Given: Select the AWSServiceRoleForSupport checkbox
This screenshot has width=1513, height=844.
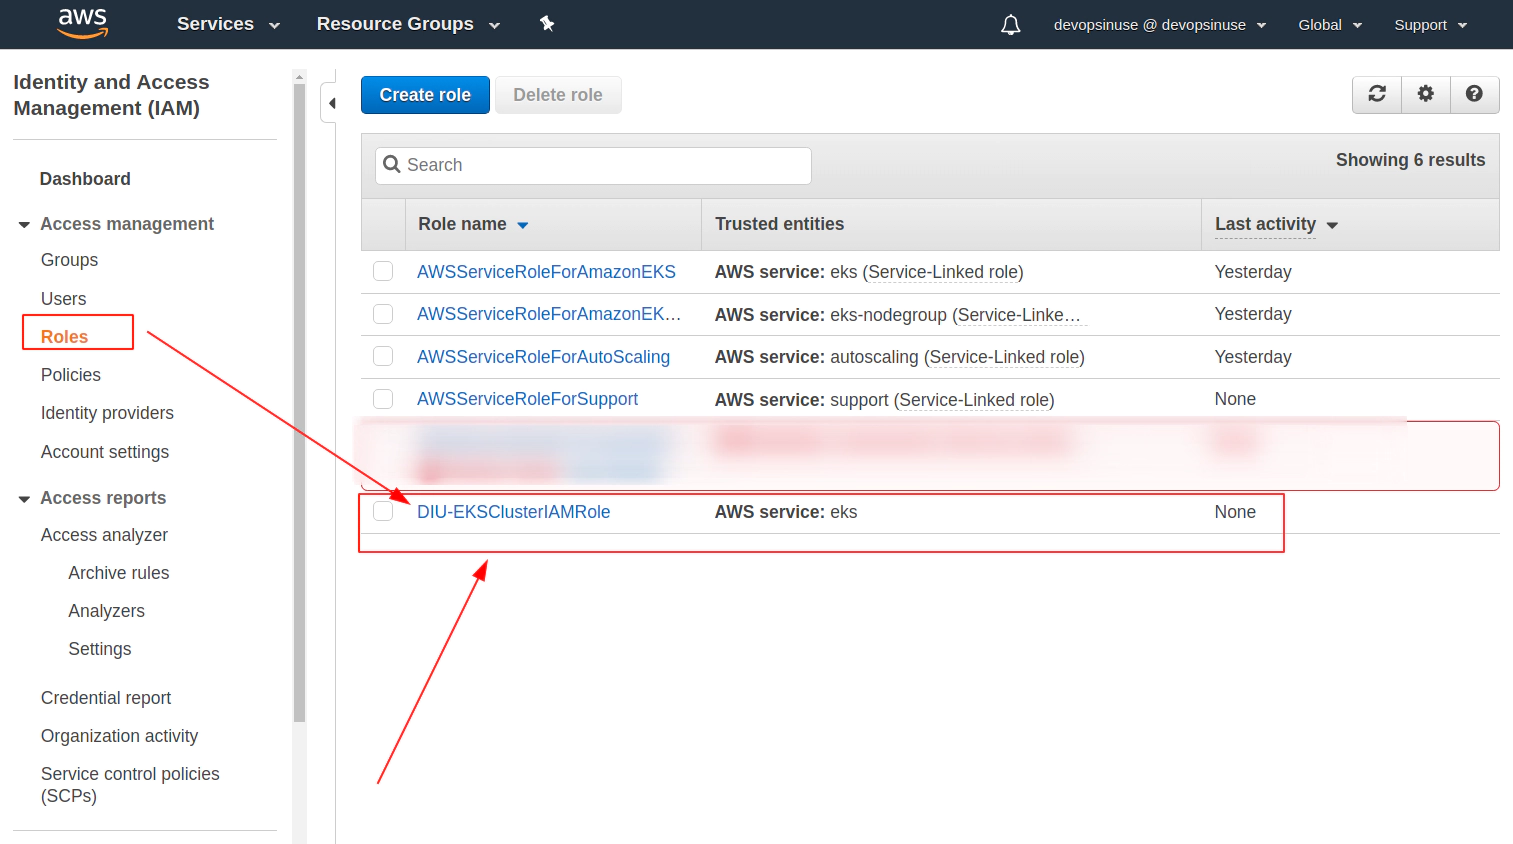Looking at the screenshot, I should tap(383, 399).
